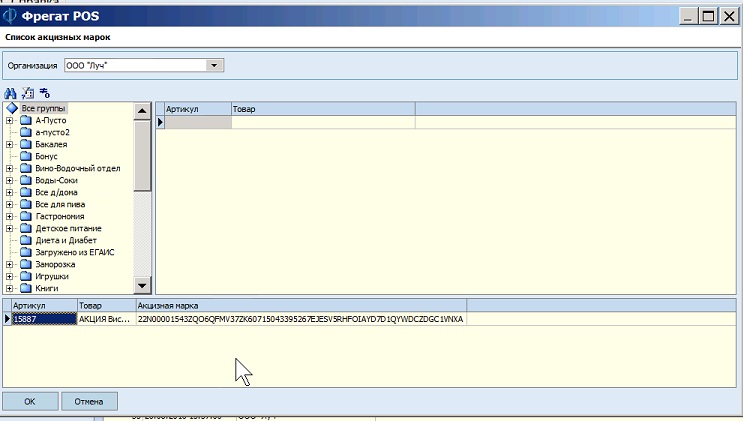Close the Фрегат POS window
The height and width of the screenshot is (421, 743).
(x=729, y=17)
